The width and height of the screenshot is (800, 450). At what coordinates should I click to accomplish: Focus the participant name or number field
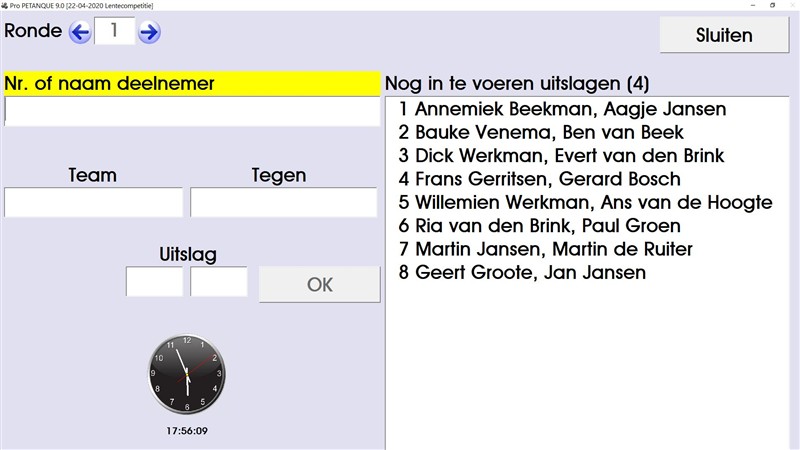(x=192, y=111)
